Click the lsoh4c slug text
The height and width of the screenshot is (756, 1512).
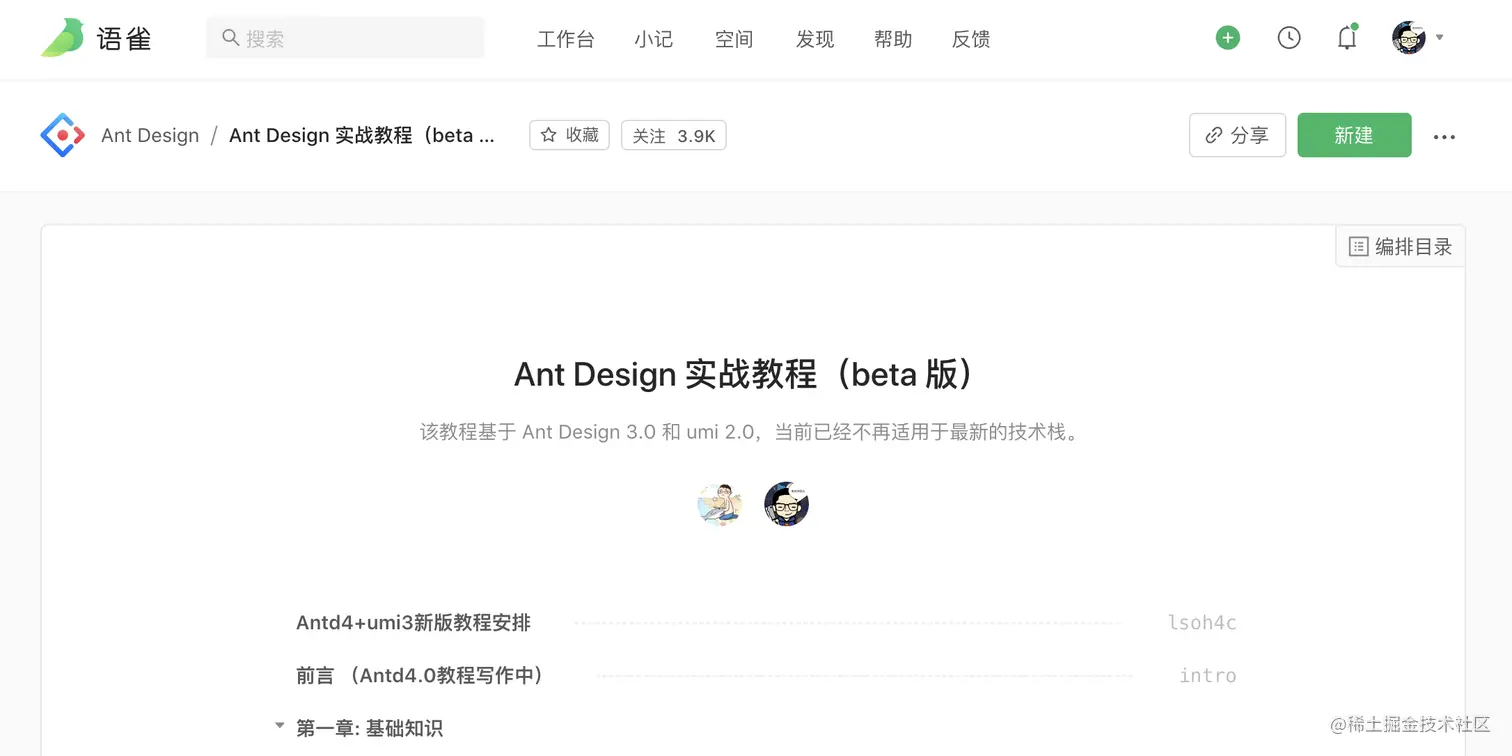point(1202,623)
